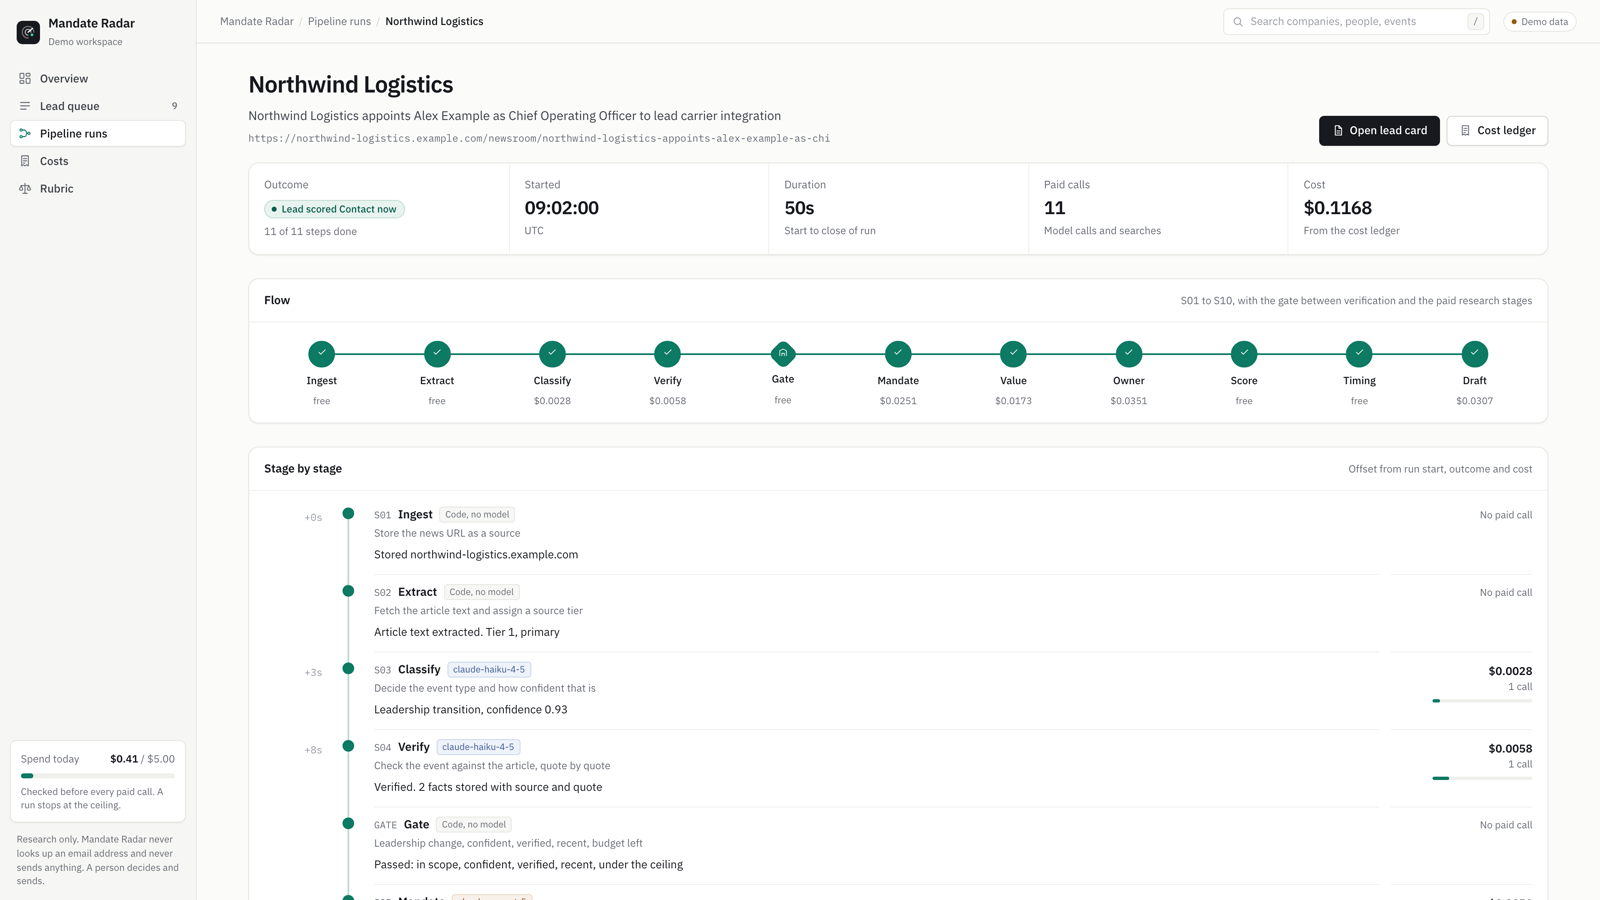Click 'Leadership transition, confidence 0.93' text
Image resolution: width=1600 pixels, height=900 pixels.
(471, 710)
